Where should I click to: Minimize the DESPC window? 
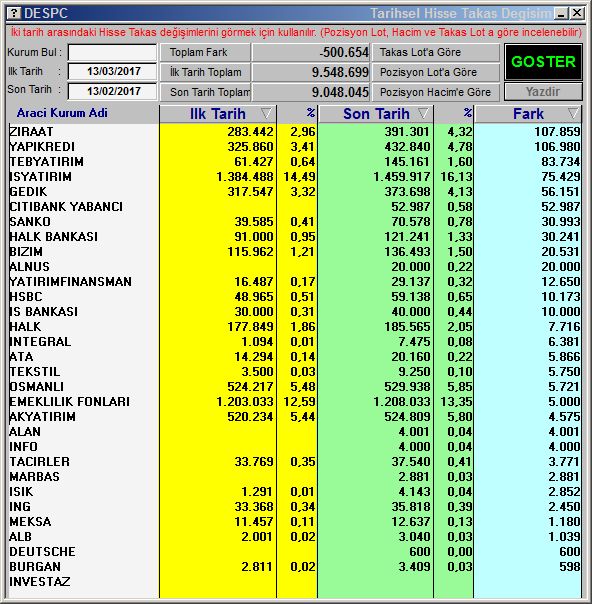pos(561,14)
